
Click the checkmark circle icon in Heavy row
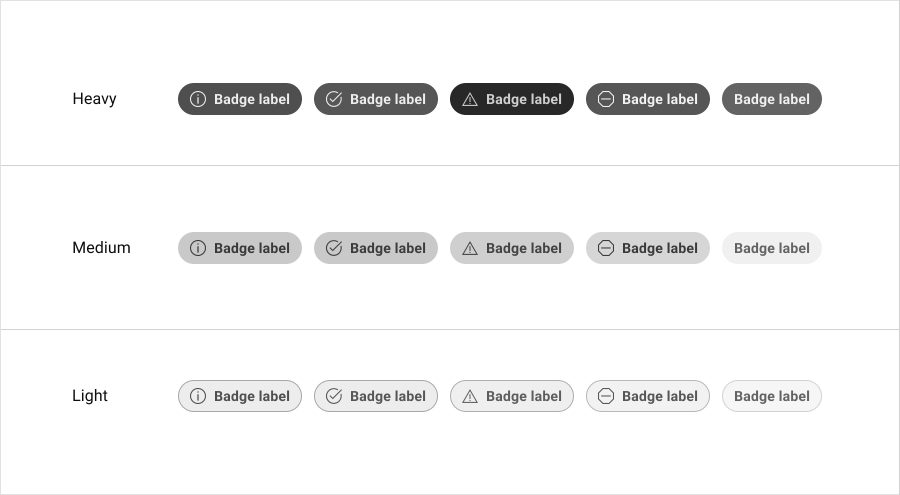point(334,99)
